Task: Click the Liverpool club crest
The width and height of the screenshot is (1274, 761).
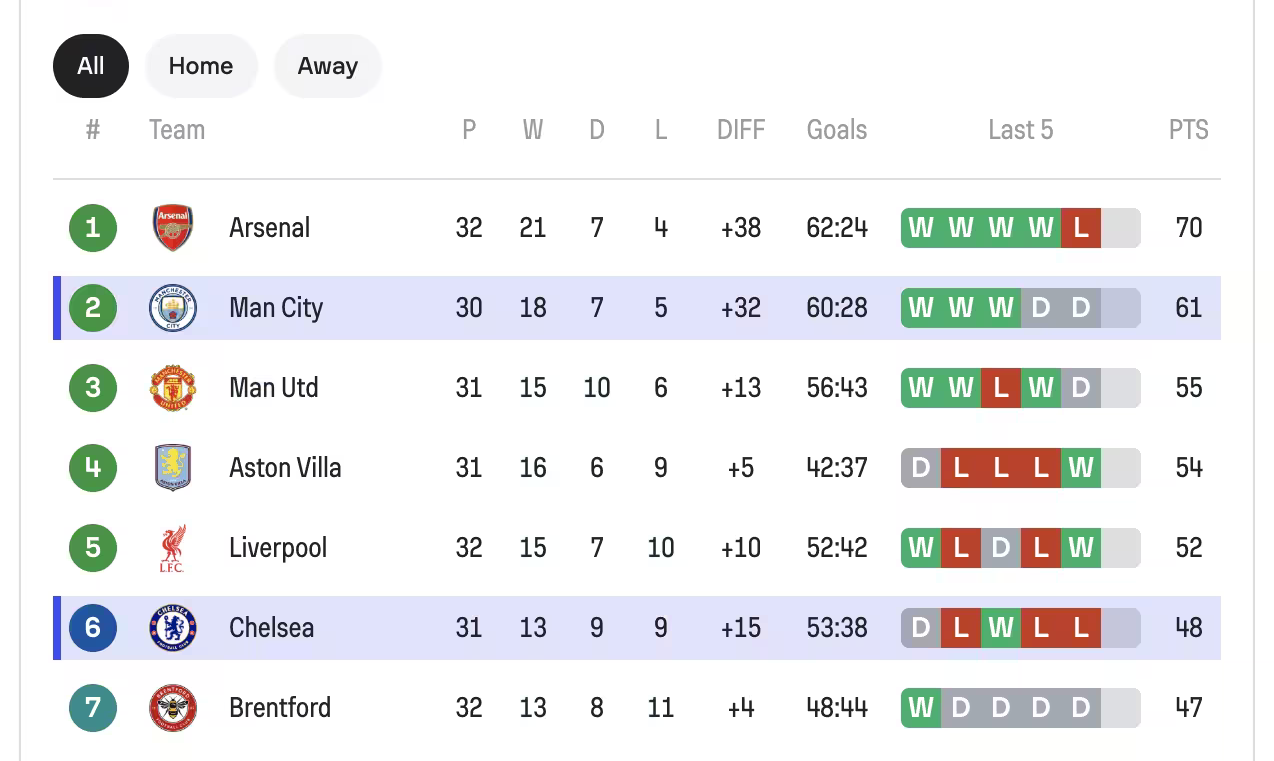Action: click(173, 548)
